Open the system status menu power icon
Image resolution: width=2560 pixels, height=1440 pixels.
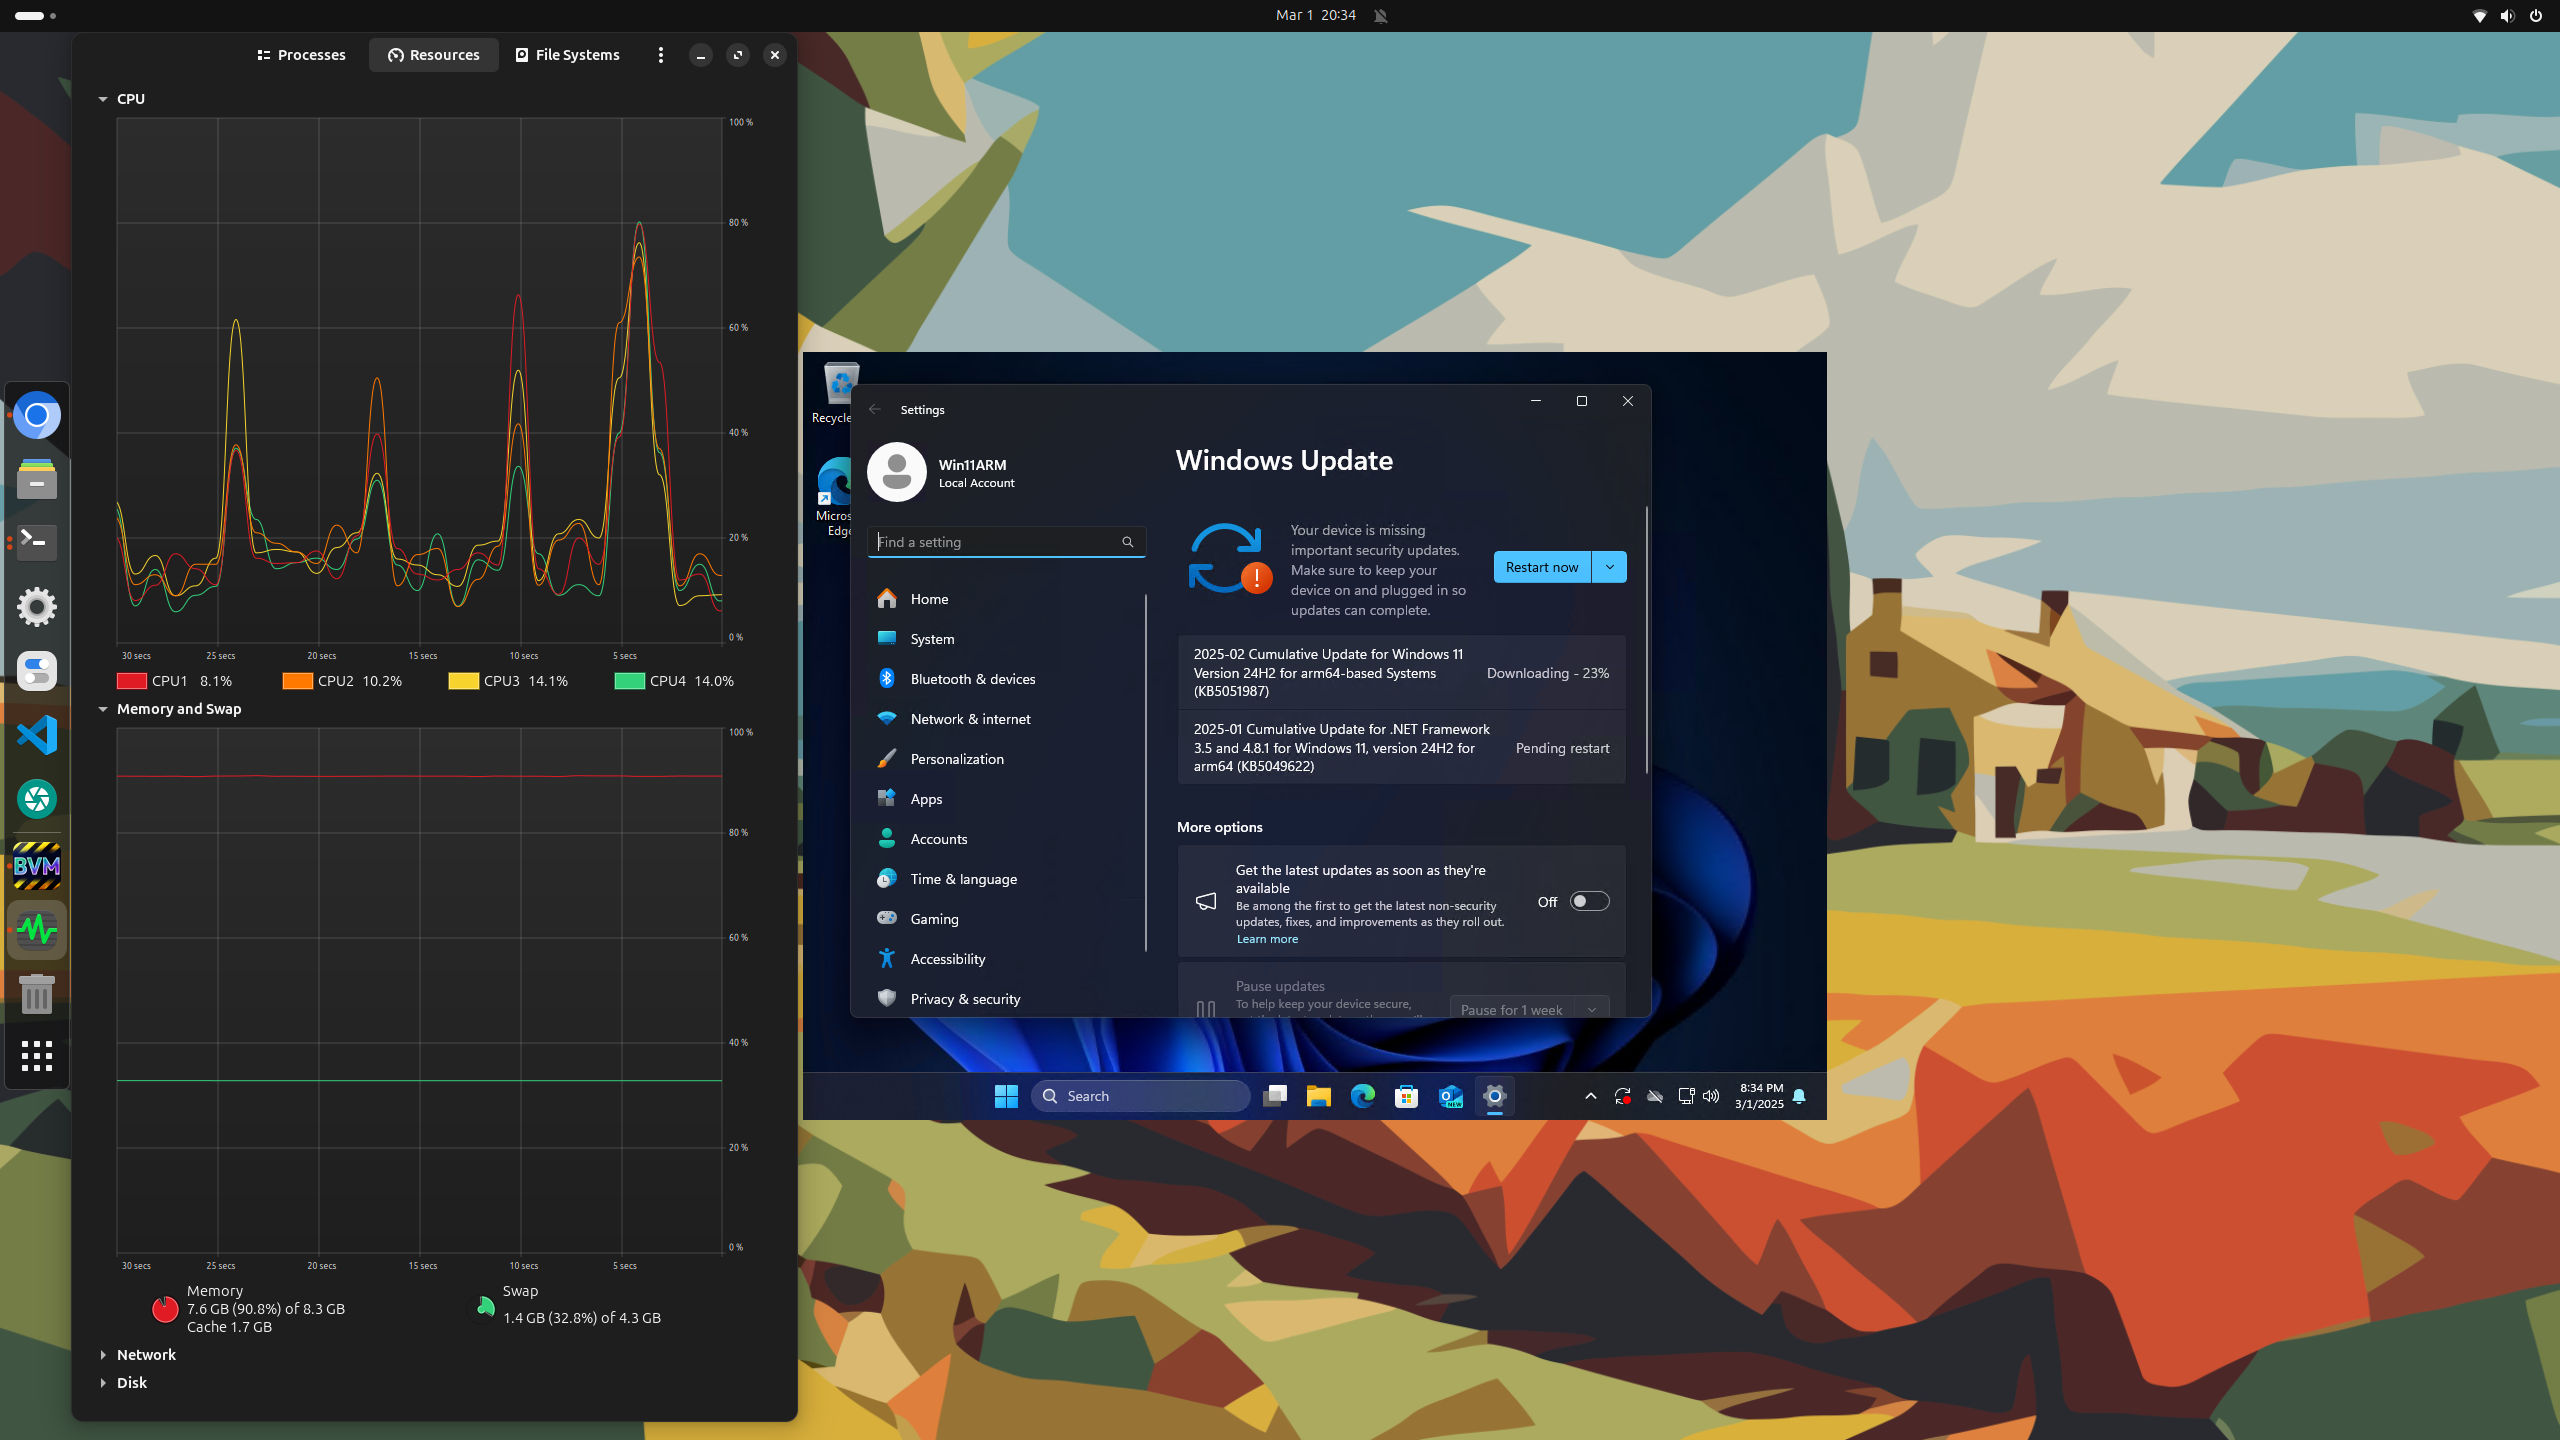click(x=2536, y=16)
